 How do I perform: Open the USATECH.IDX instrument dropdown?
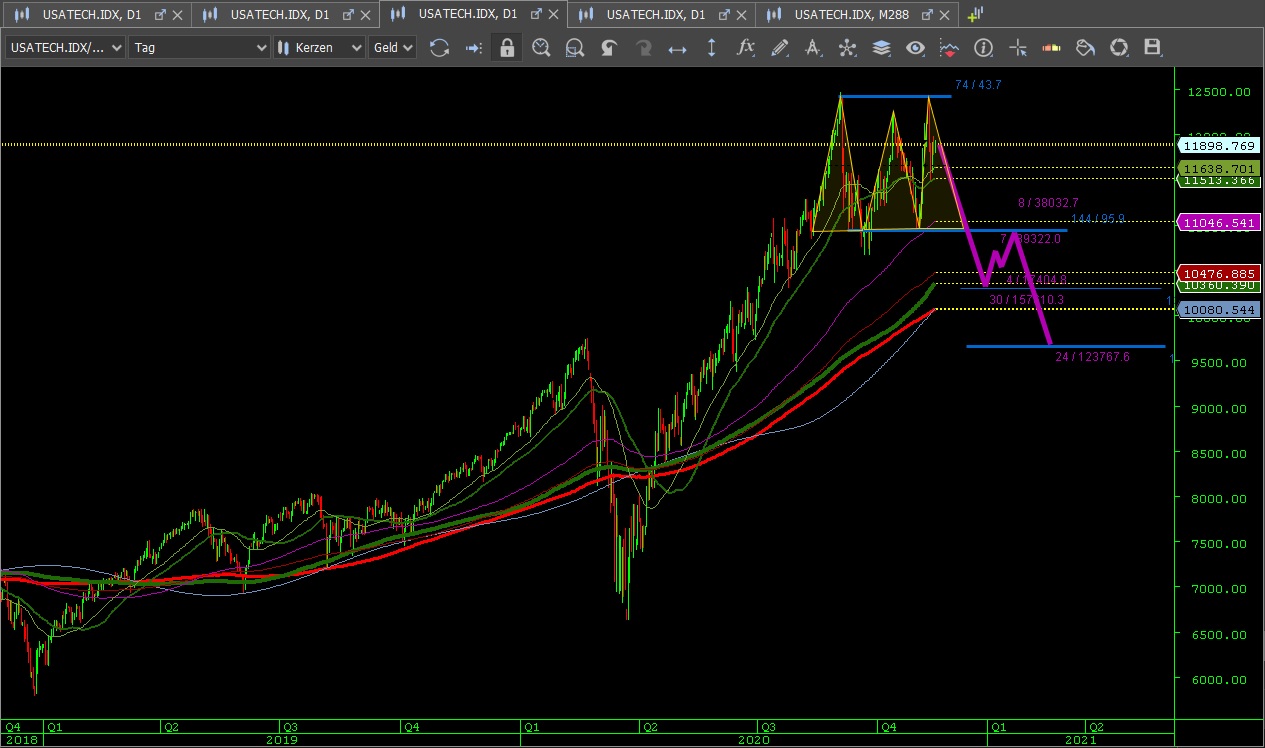click(66, 47)
